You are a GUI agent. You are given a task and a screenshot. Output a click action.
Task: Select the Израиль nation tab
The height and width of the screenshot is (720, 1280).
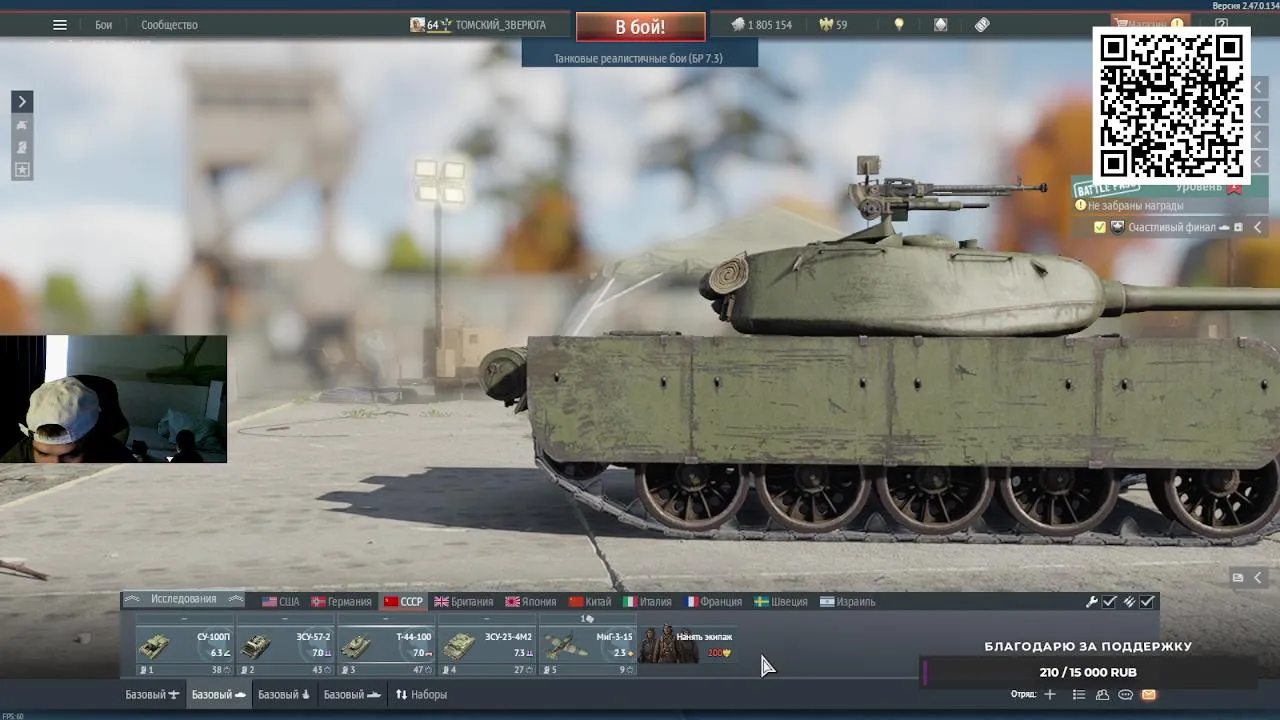click(x=848, y=602)
